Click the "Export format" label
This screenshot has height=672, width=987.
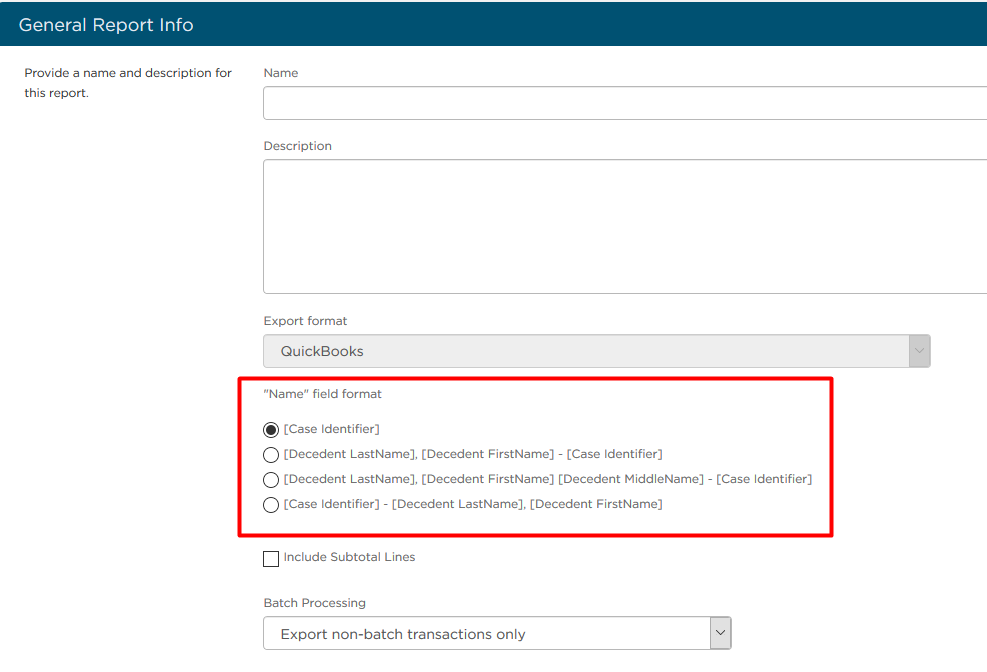coord(305,321)
